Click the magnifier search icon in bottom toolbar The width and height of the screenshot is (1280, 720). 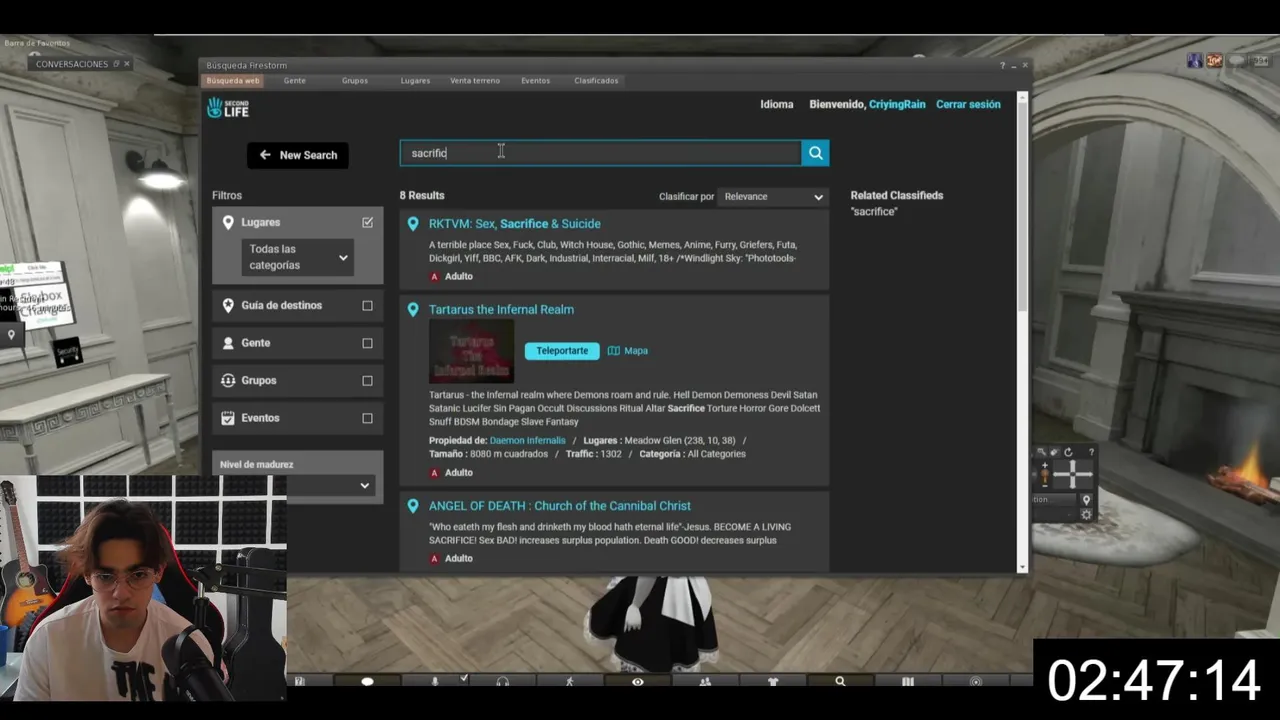point(840,682)
